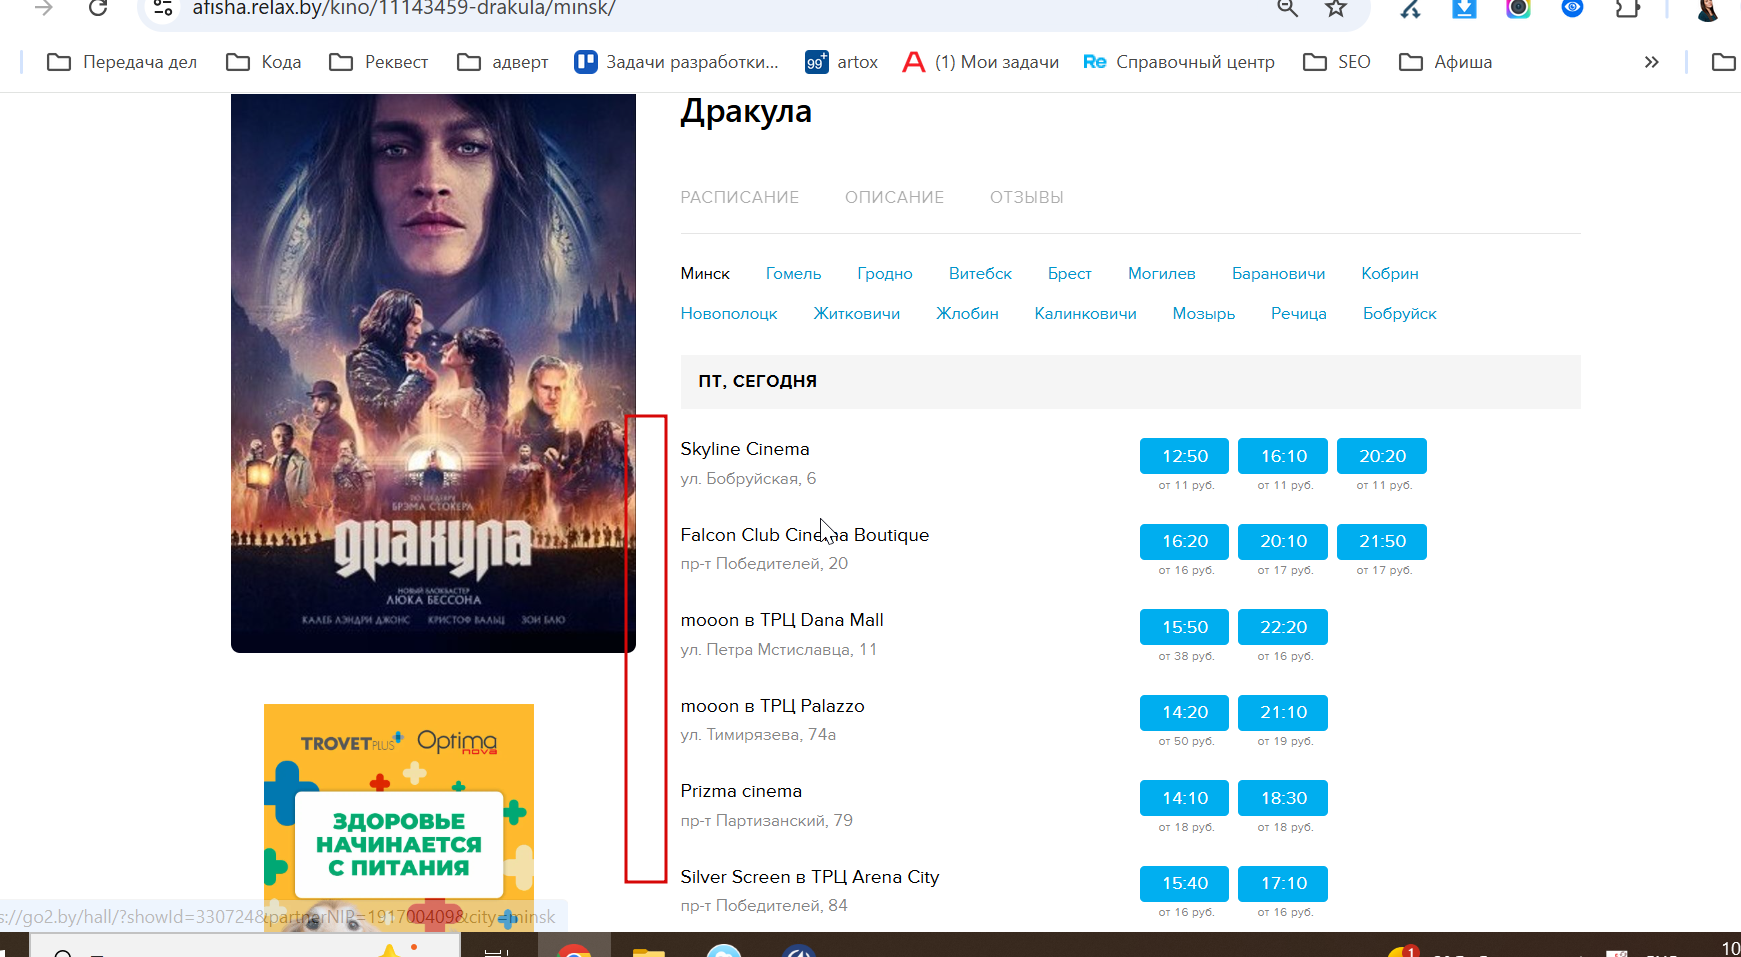Open the blue eye extension icon

click(1573, 9)
